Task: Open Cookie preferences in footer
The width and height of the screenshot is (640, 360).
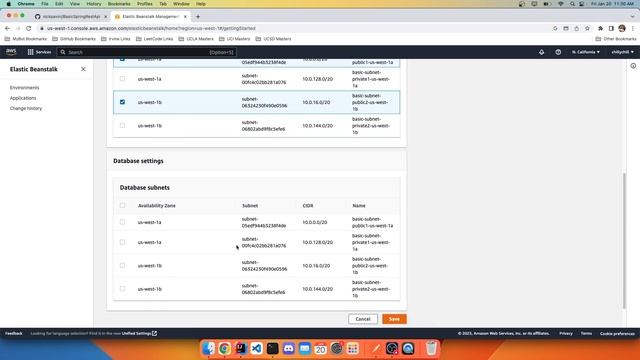Action: [x=617, y=333]
